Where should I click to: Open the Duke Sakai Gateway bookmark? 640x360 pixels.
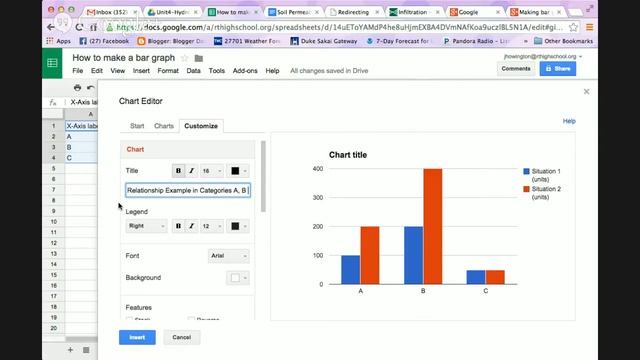324,41
